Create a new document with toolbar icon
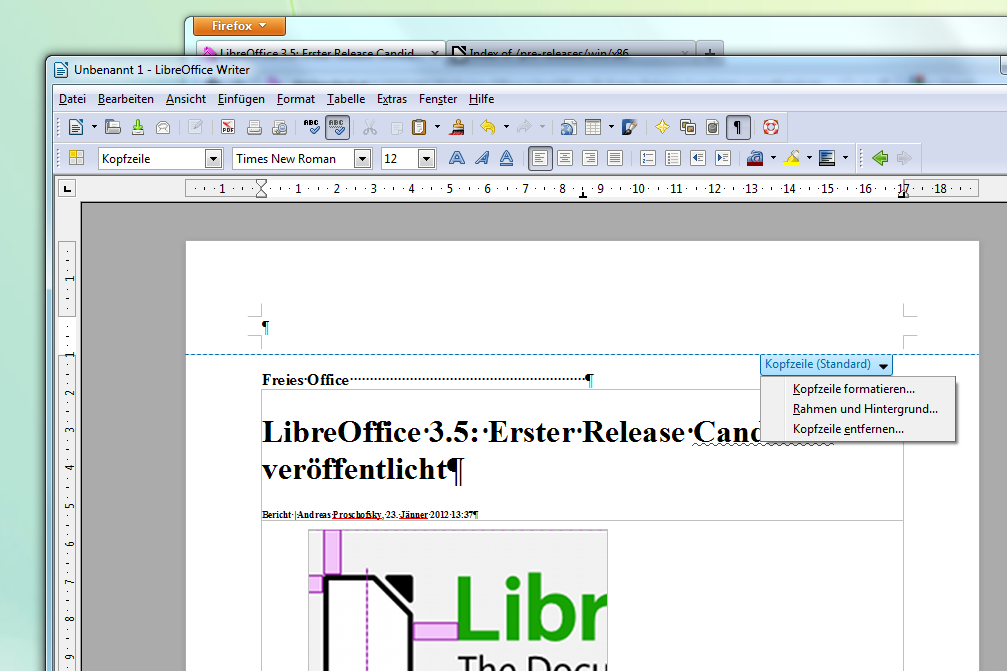Screen dimensions: 1007x671 pyautogui.click(x=76, y=127)
